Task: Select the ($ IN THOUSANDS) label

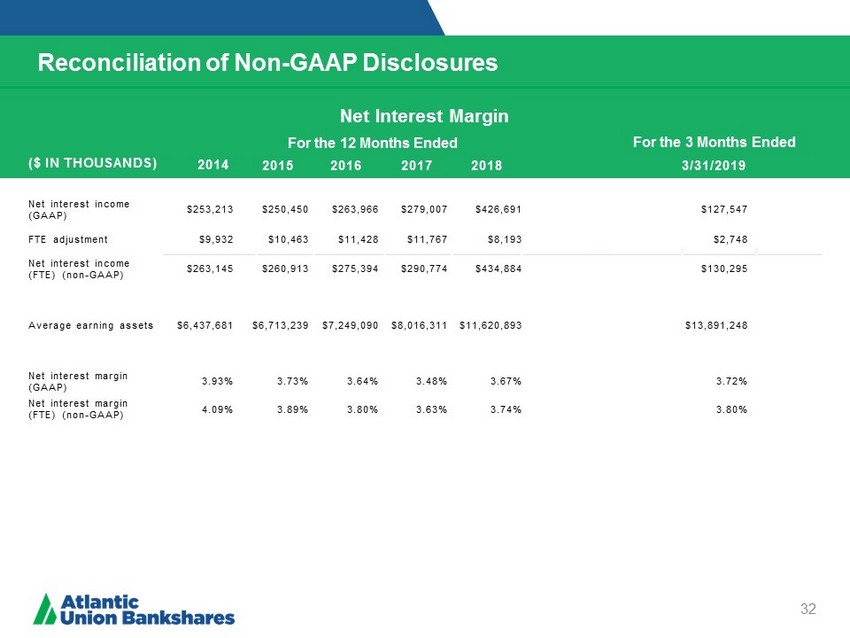Action: (x=93, y=162)
